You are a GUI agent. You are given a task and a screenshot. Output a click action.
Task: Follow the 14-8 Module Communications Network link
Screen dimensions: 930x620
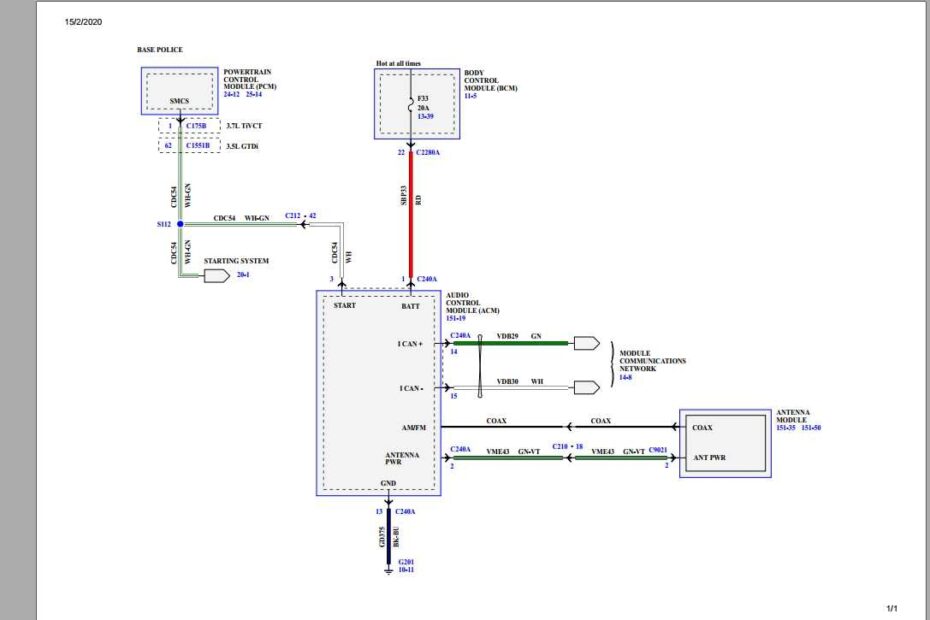click(625, 377)
